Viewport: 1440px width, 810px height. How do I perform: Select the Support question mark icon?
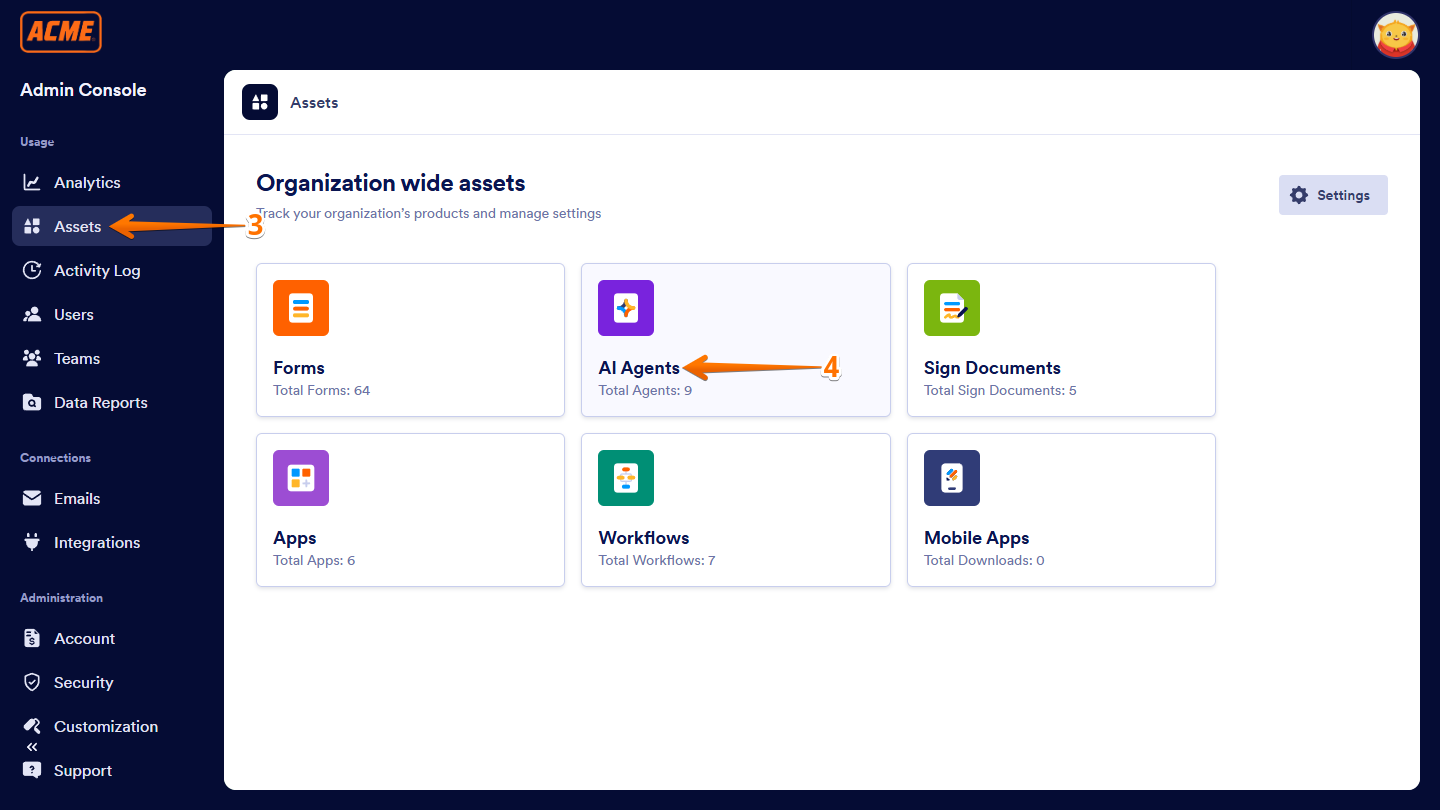[x=33, y=770]
